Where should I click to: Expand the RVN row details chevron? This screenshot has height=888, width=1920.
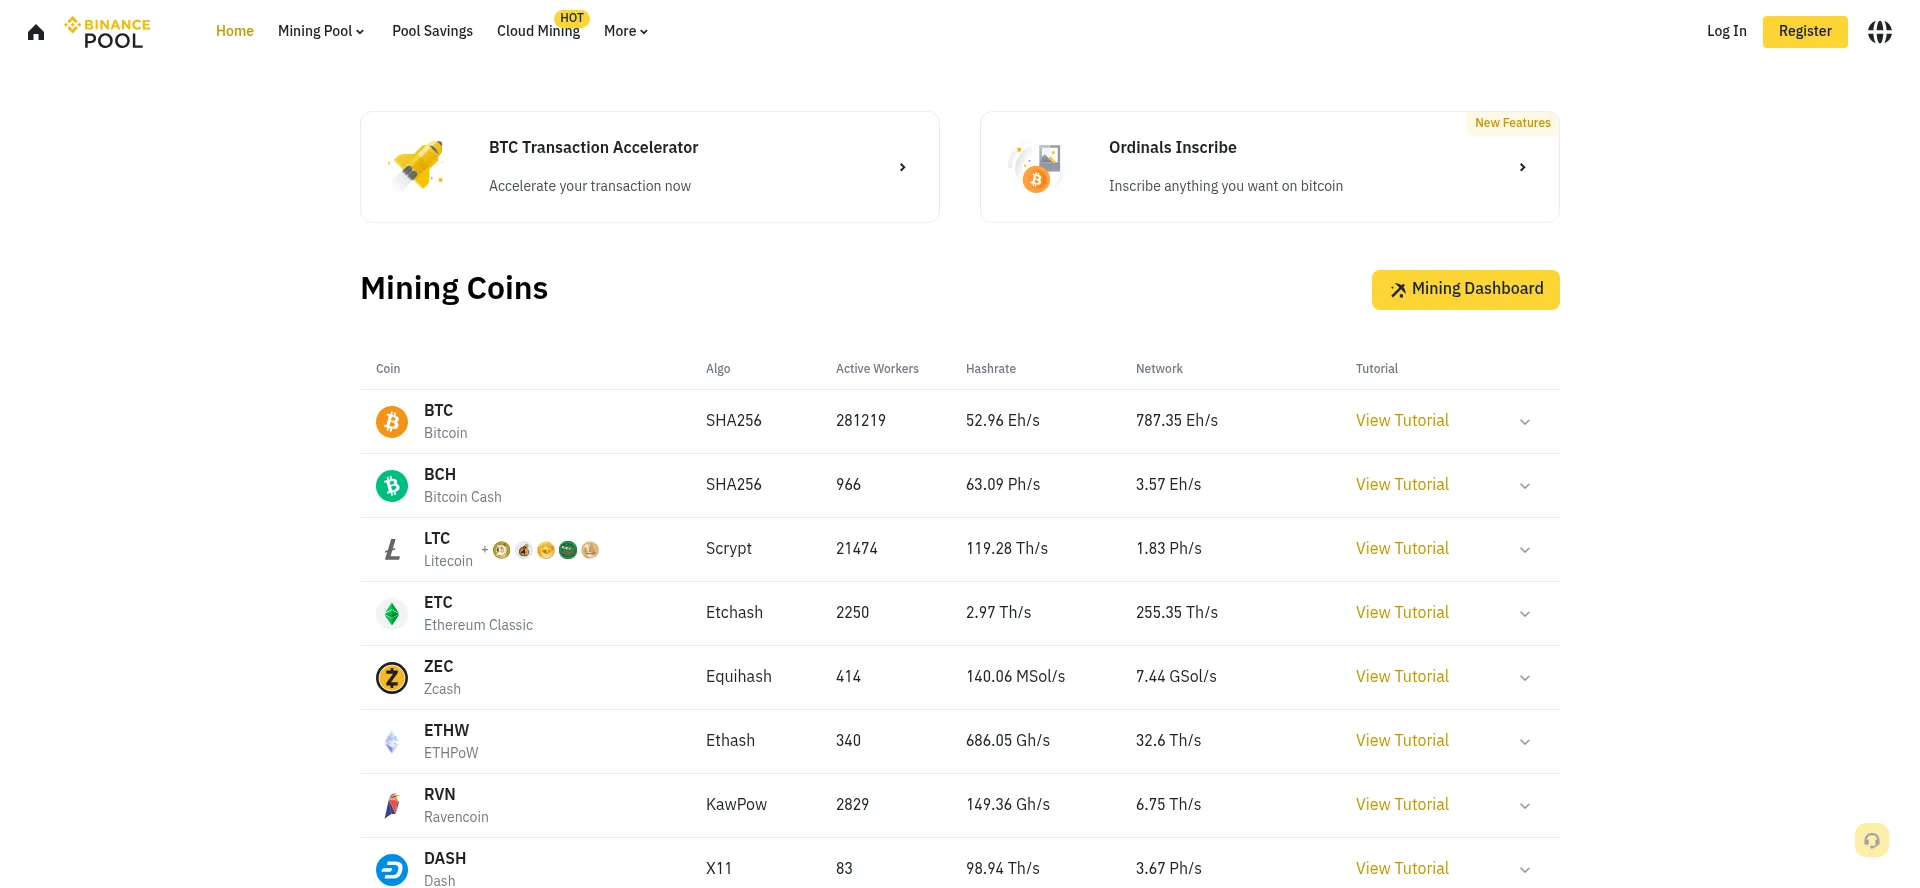(1525, 806)
